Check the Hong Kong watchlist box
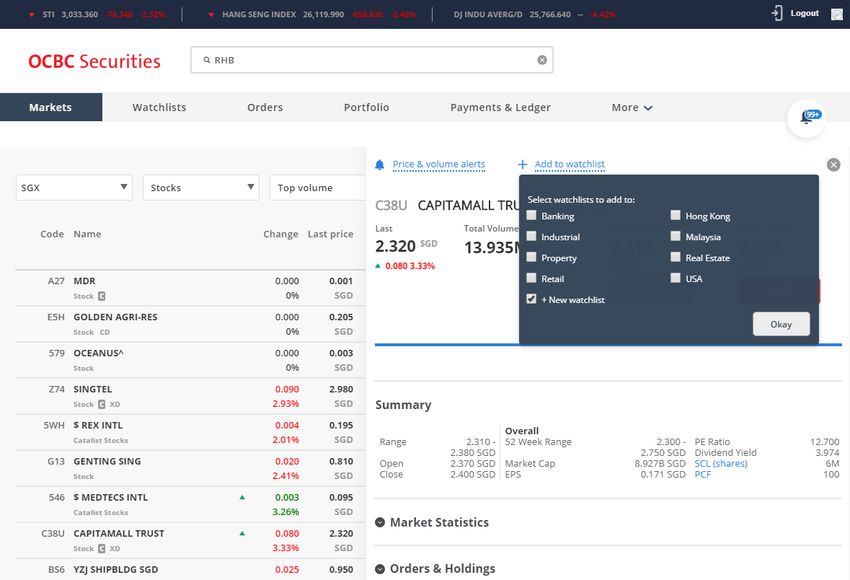The width and height of the screenshot is (850, 580). 675,215
